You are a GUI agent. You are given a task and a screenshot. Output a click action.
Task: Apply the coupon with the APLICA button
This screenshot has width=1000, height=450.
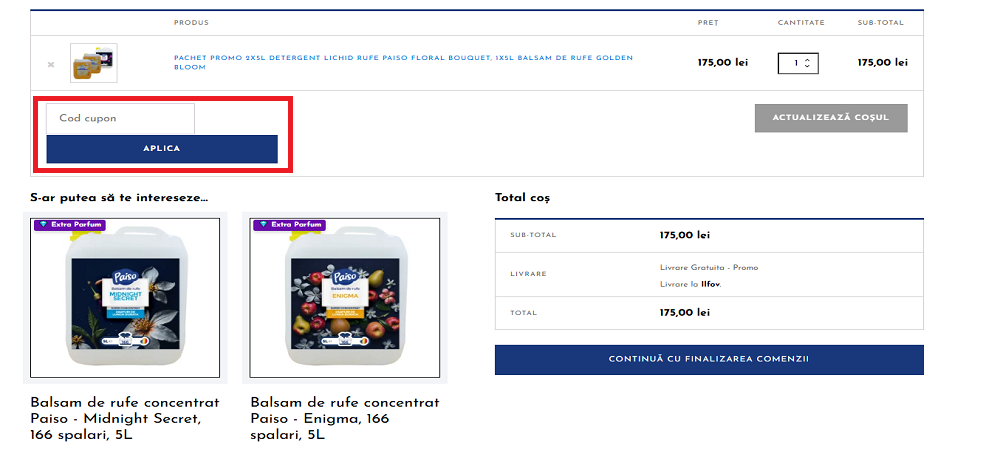tap(162, 149)
